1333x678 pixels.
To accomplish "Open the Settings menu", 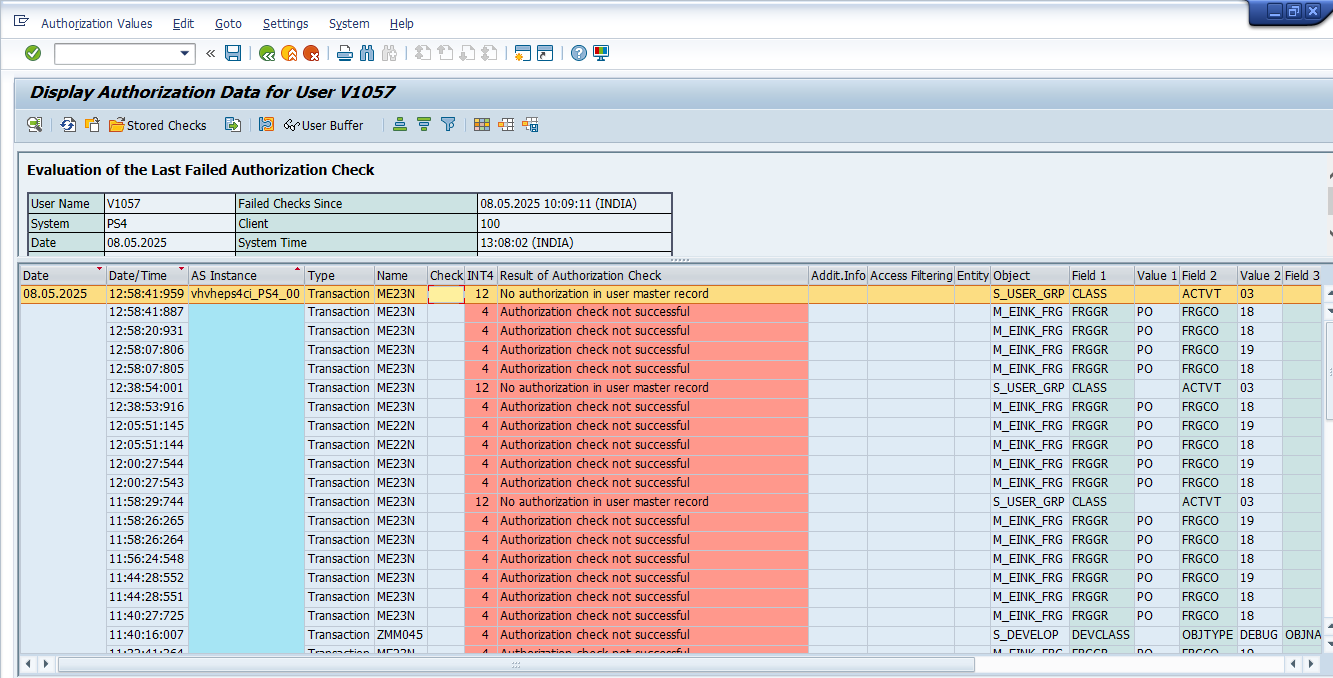I will tap(285, 23).
